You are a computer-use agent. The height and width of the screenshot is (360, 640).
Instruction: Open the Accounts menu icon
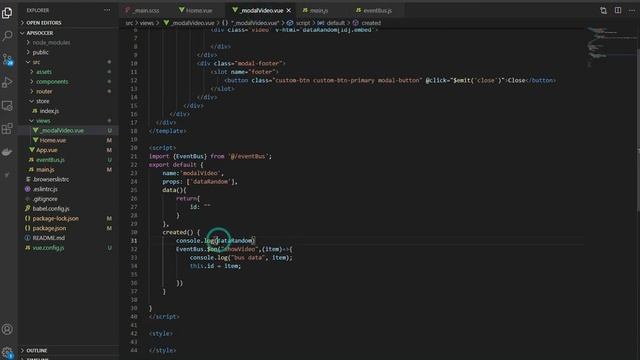pos(7,329)
